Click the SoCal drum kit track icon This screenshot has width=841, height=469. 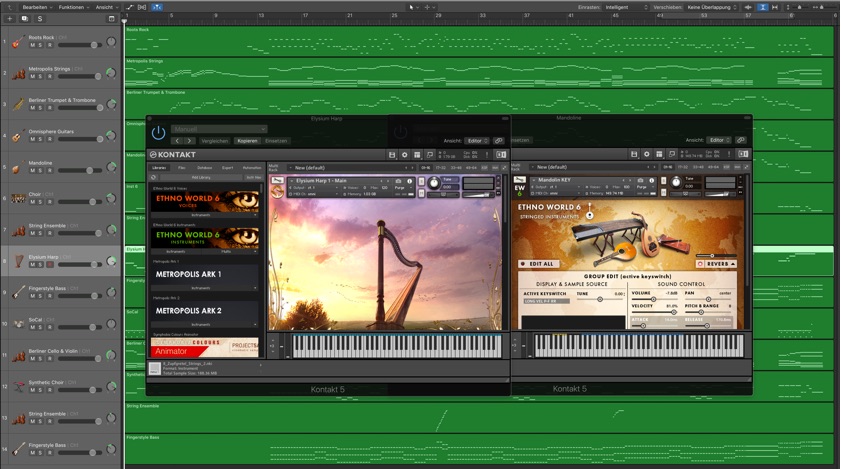point(18,324)
